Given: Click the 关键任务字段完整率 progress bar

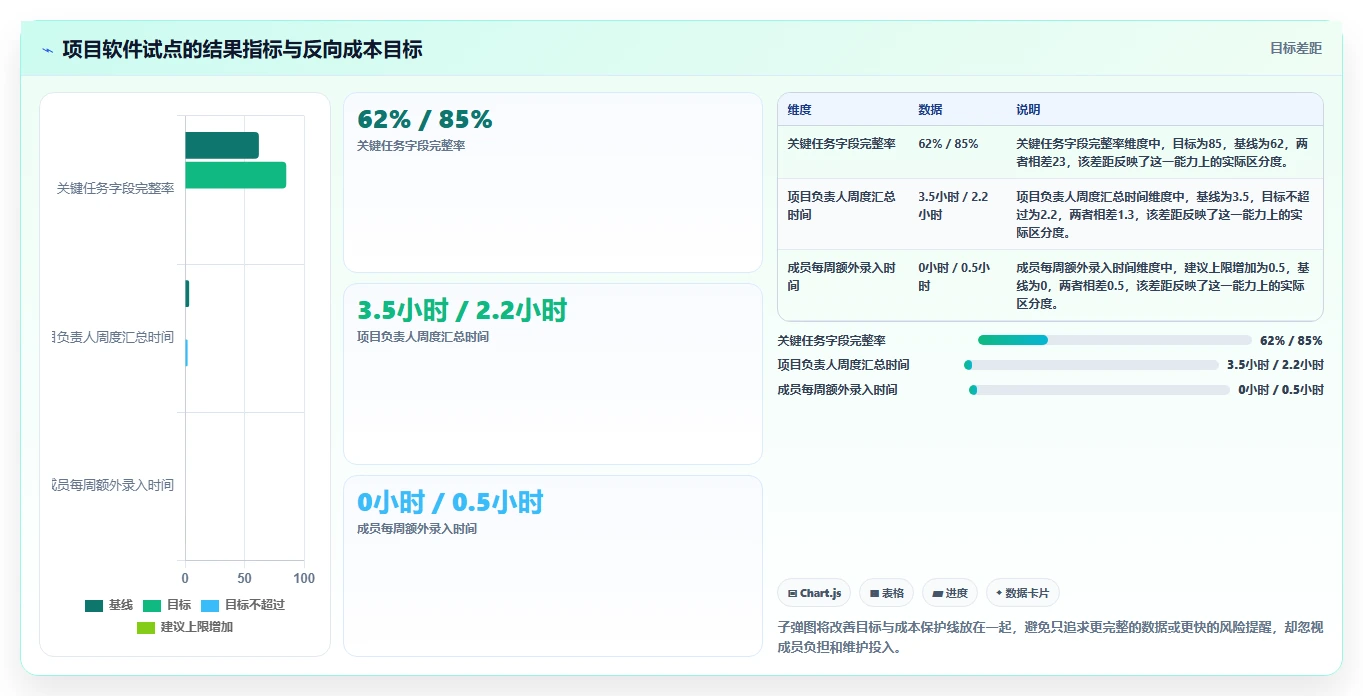Looking at the screenshot, I should point(1114,340).
